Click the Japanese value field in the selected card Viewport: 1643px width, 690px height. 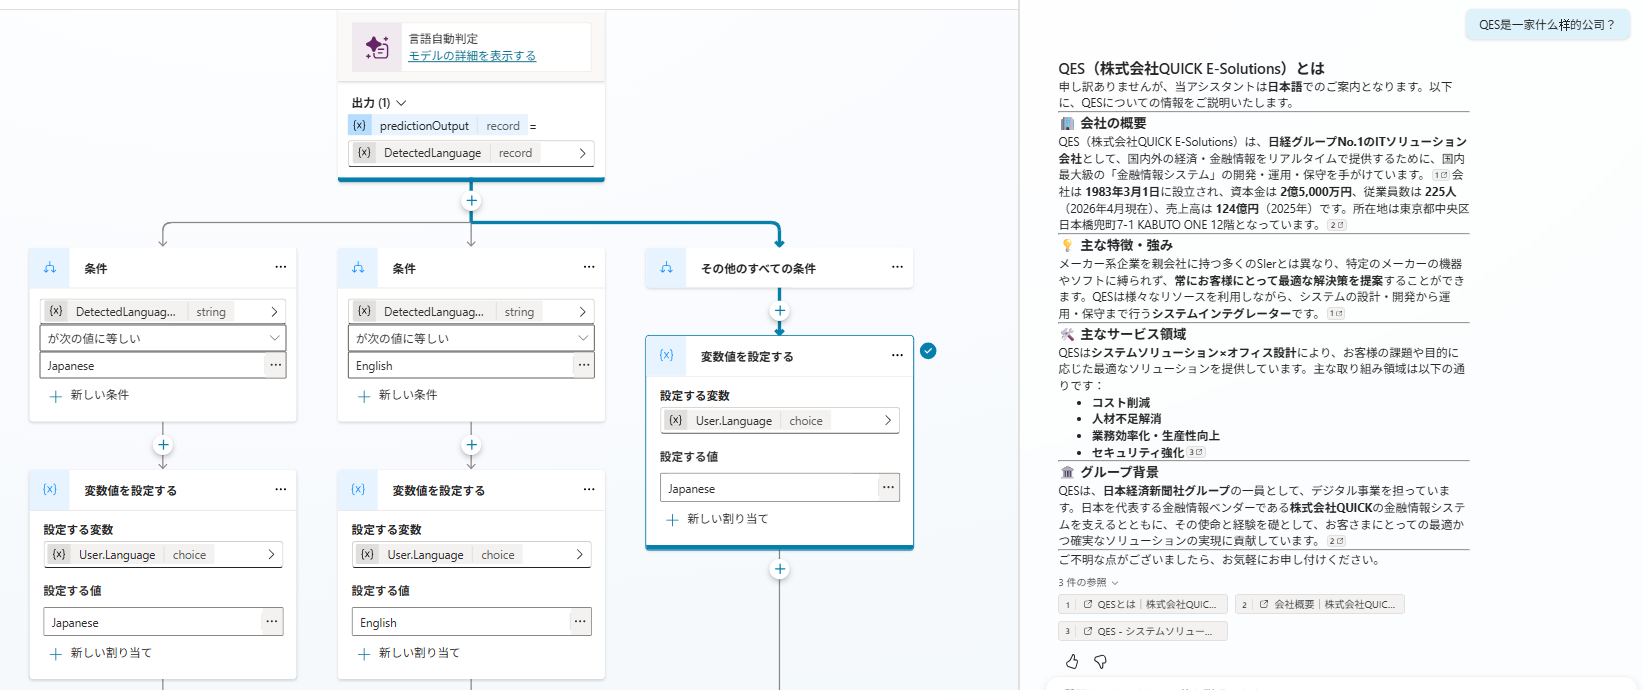(x=767, y=488)
